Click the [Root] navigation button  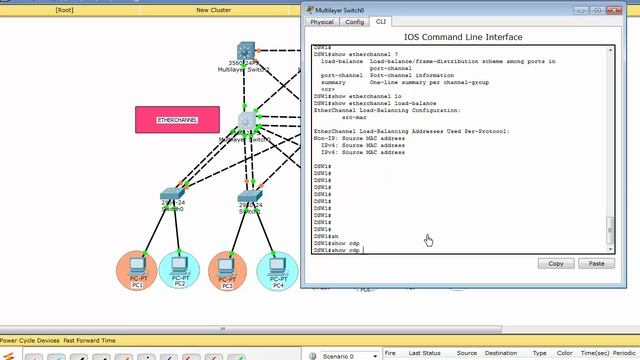[64, 10]
